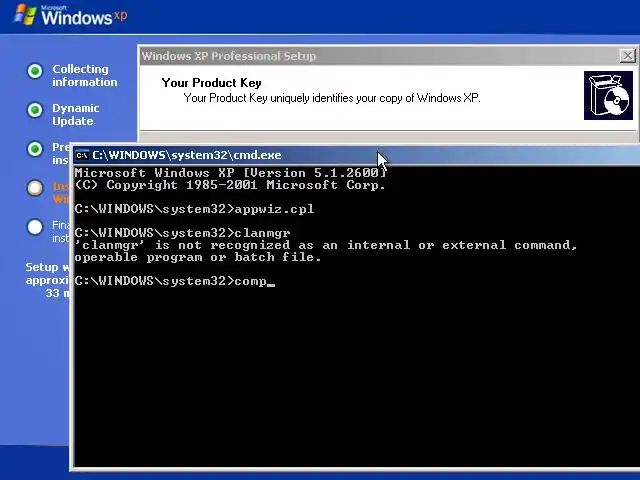Image resolution: width=640 pixels, height=480 pixels.
Task: Click the 'Microsoft Windows XP [Version 5.1.2600]' line
Action: (231, 173)
